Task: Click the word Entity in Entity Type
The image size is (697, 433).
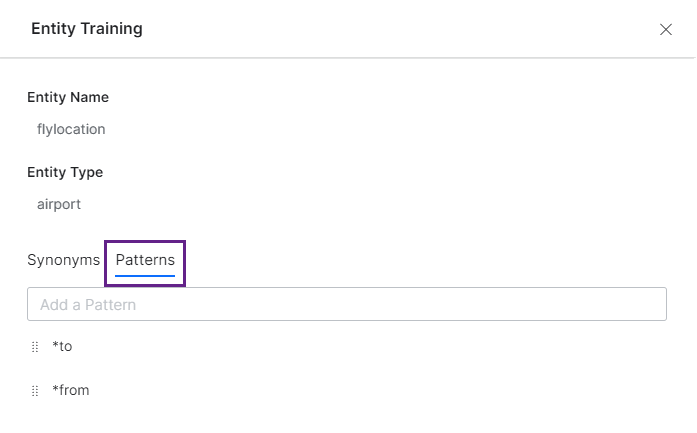Action: 46,172
